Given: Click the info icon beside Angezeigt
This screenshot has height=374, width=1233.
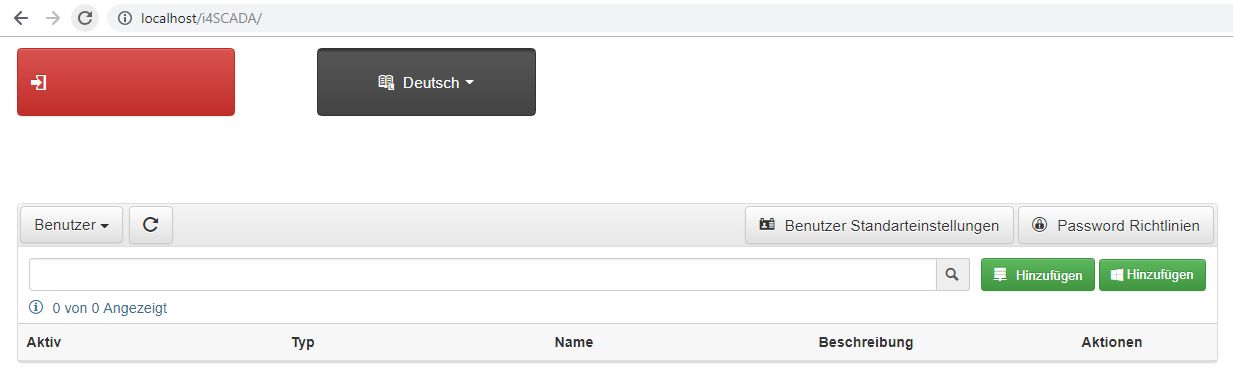Looking at the screenshot, I should pos(37,308).
